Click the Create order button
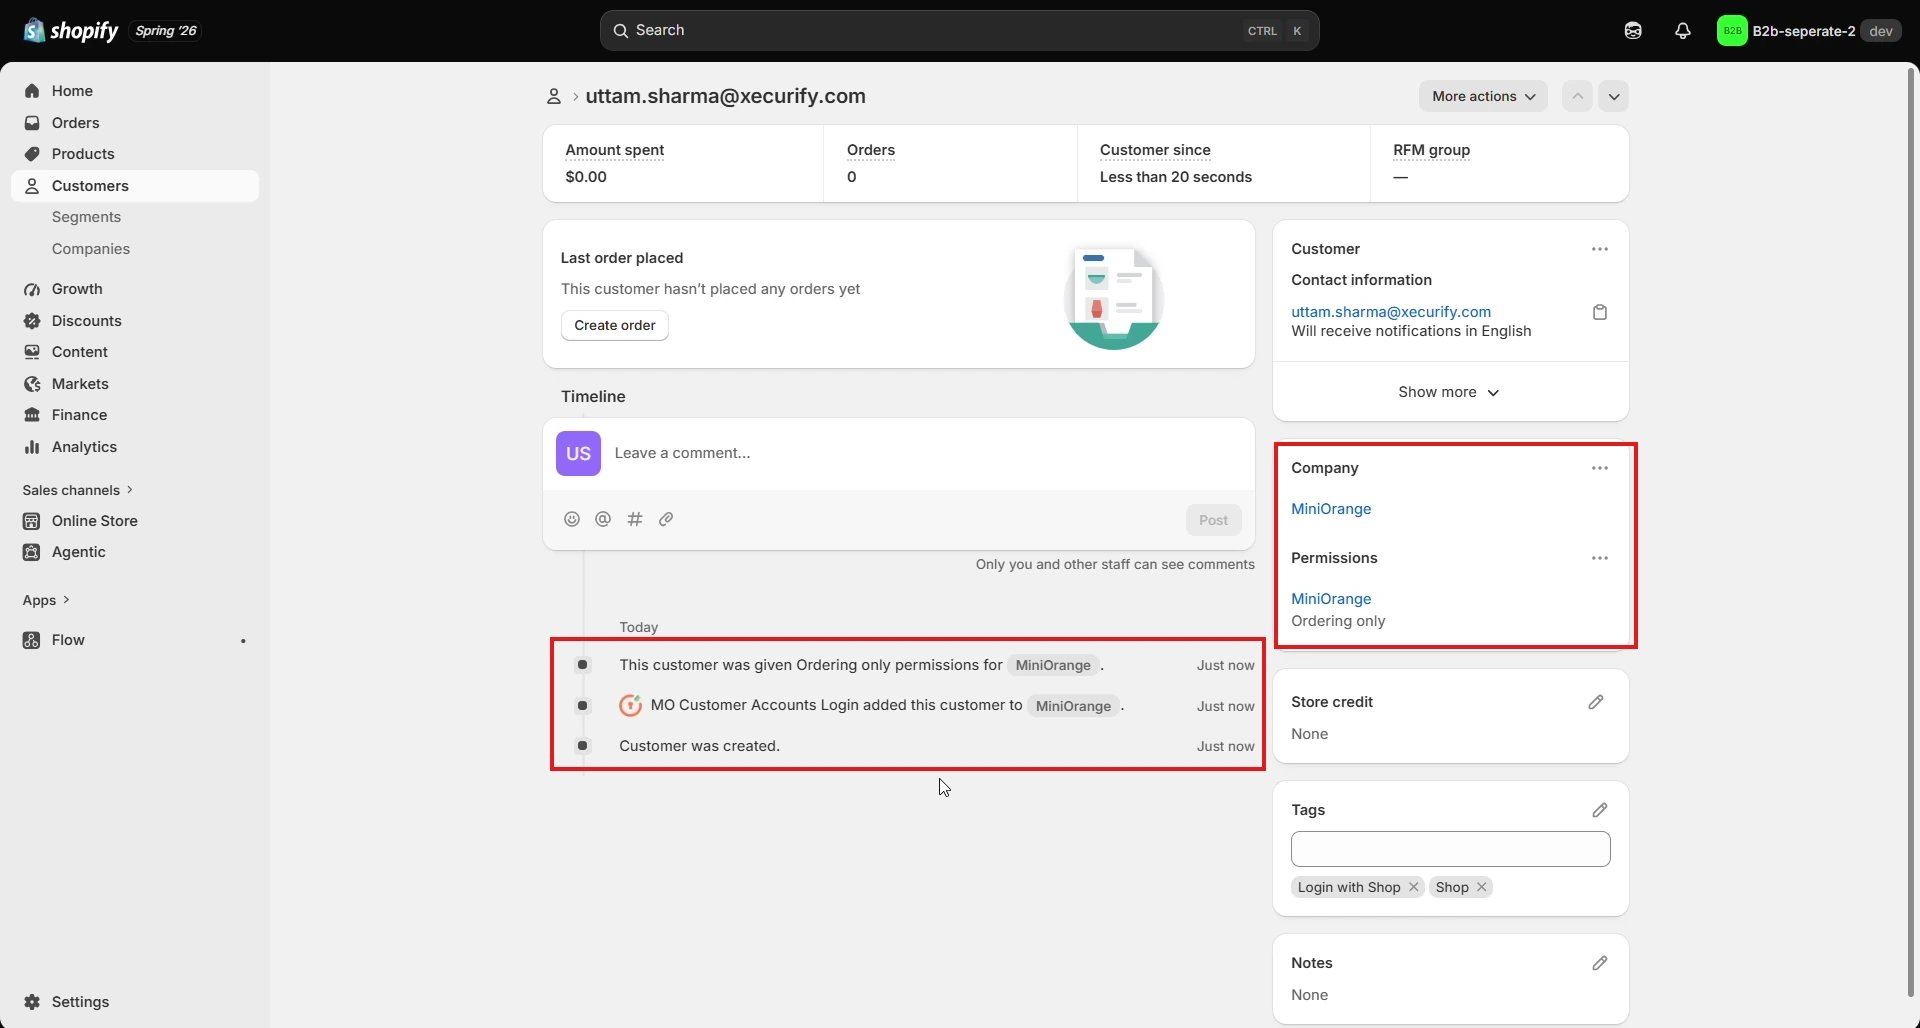This screenshot has width=1920, height=1028. pyautogui.click(x=615, y=326)
